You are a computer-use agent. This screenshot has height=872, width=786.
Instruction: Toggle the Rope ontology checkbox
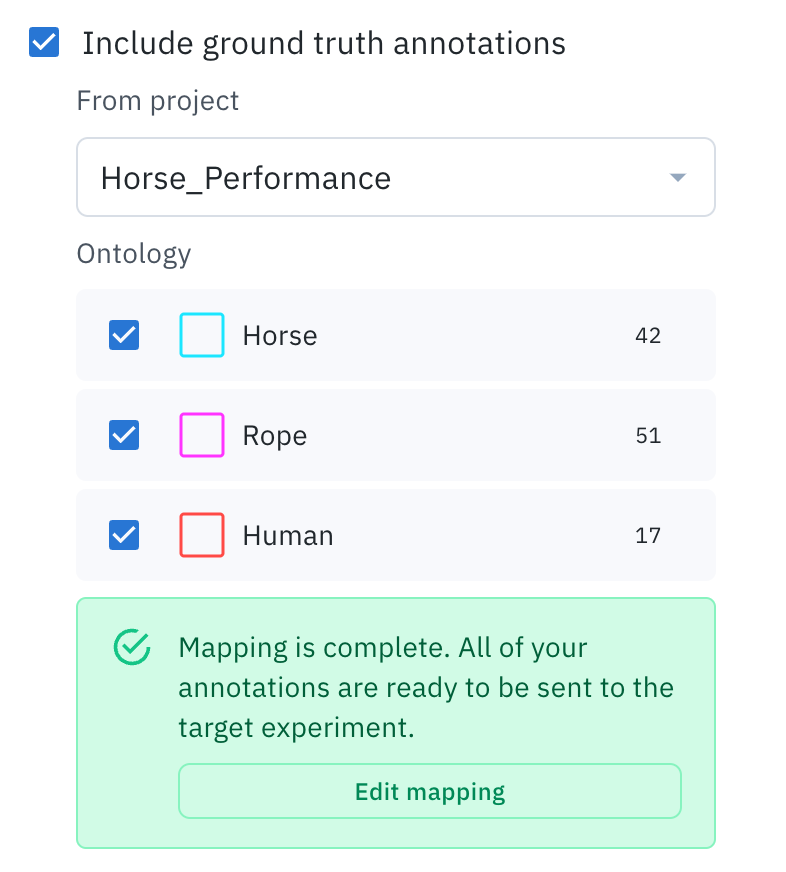[124, 435]
